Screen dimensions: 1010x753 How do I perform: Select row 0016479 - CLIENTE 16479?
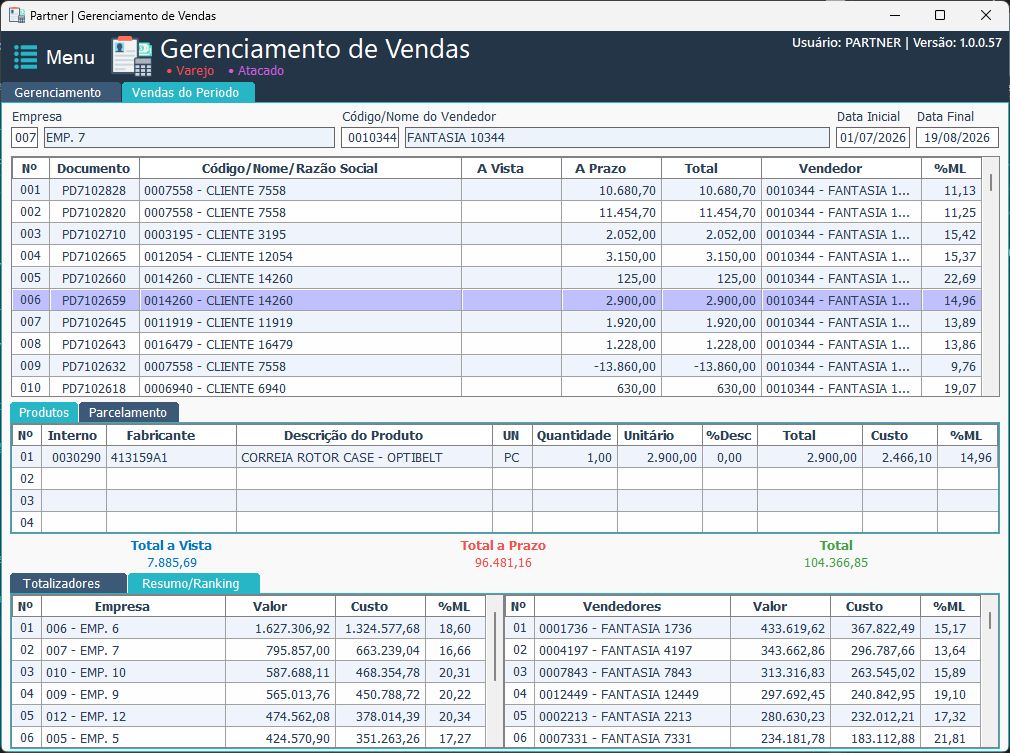click(x=497, y=344)
